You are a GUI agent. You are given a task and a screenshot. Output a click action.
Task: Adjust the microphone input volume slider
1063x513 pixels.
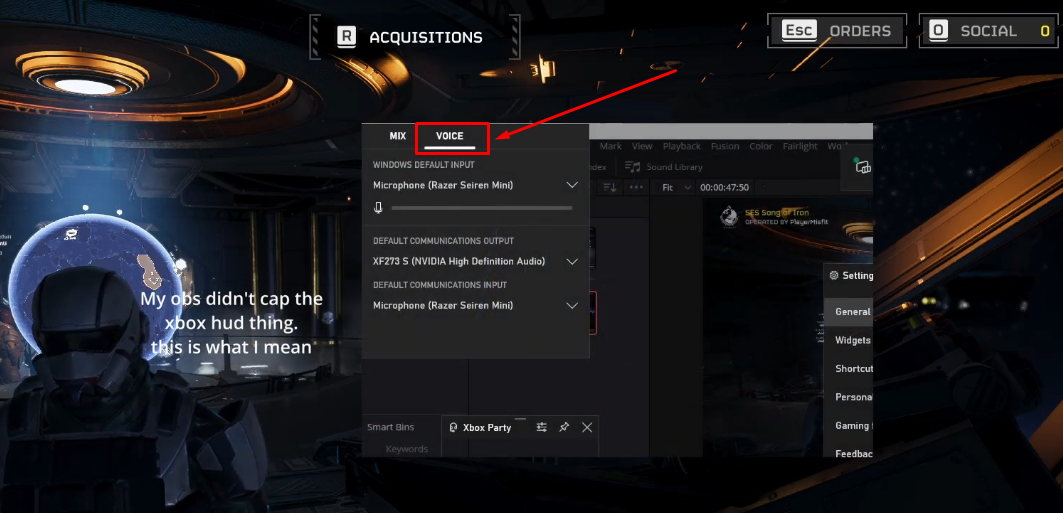482,208
